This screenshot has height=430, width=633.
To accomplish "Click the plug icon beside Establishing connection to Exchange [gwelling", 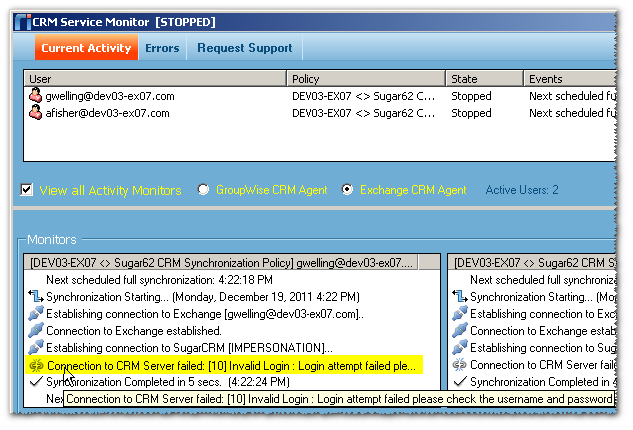I will pyautogui.click(x=36, y=313).
